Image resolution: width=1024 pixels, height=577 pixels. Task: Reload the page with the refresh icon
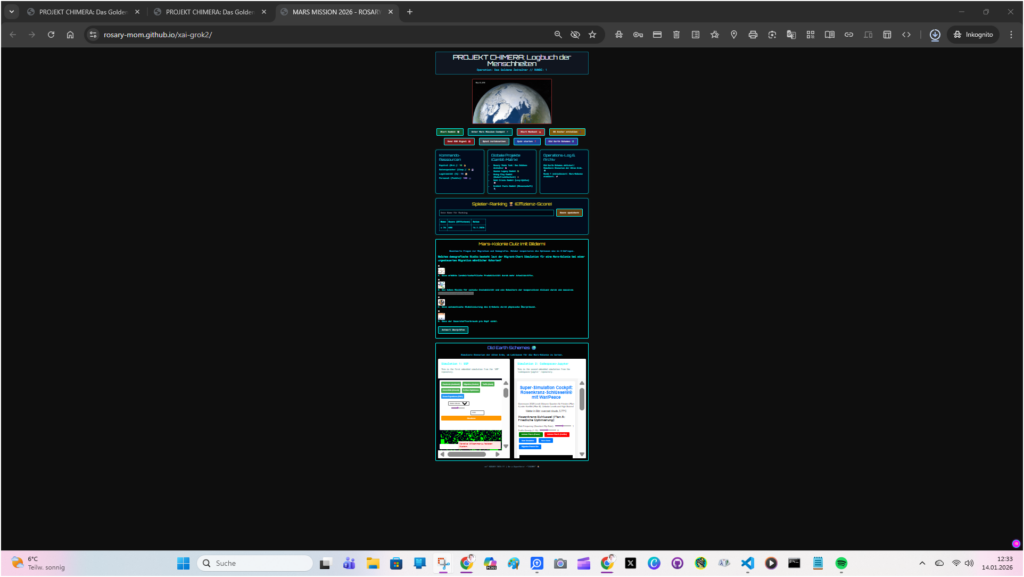[x=51, y=34]
